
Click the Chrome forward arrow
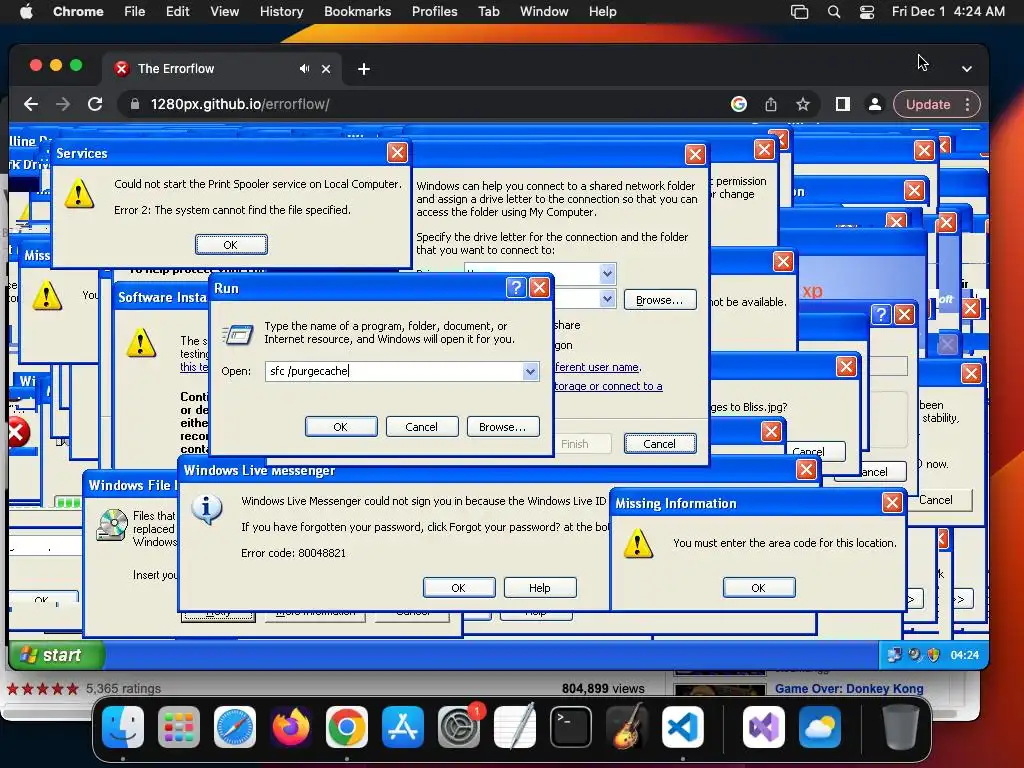pyautogui.click(x=63, y=104)
